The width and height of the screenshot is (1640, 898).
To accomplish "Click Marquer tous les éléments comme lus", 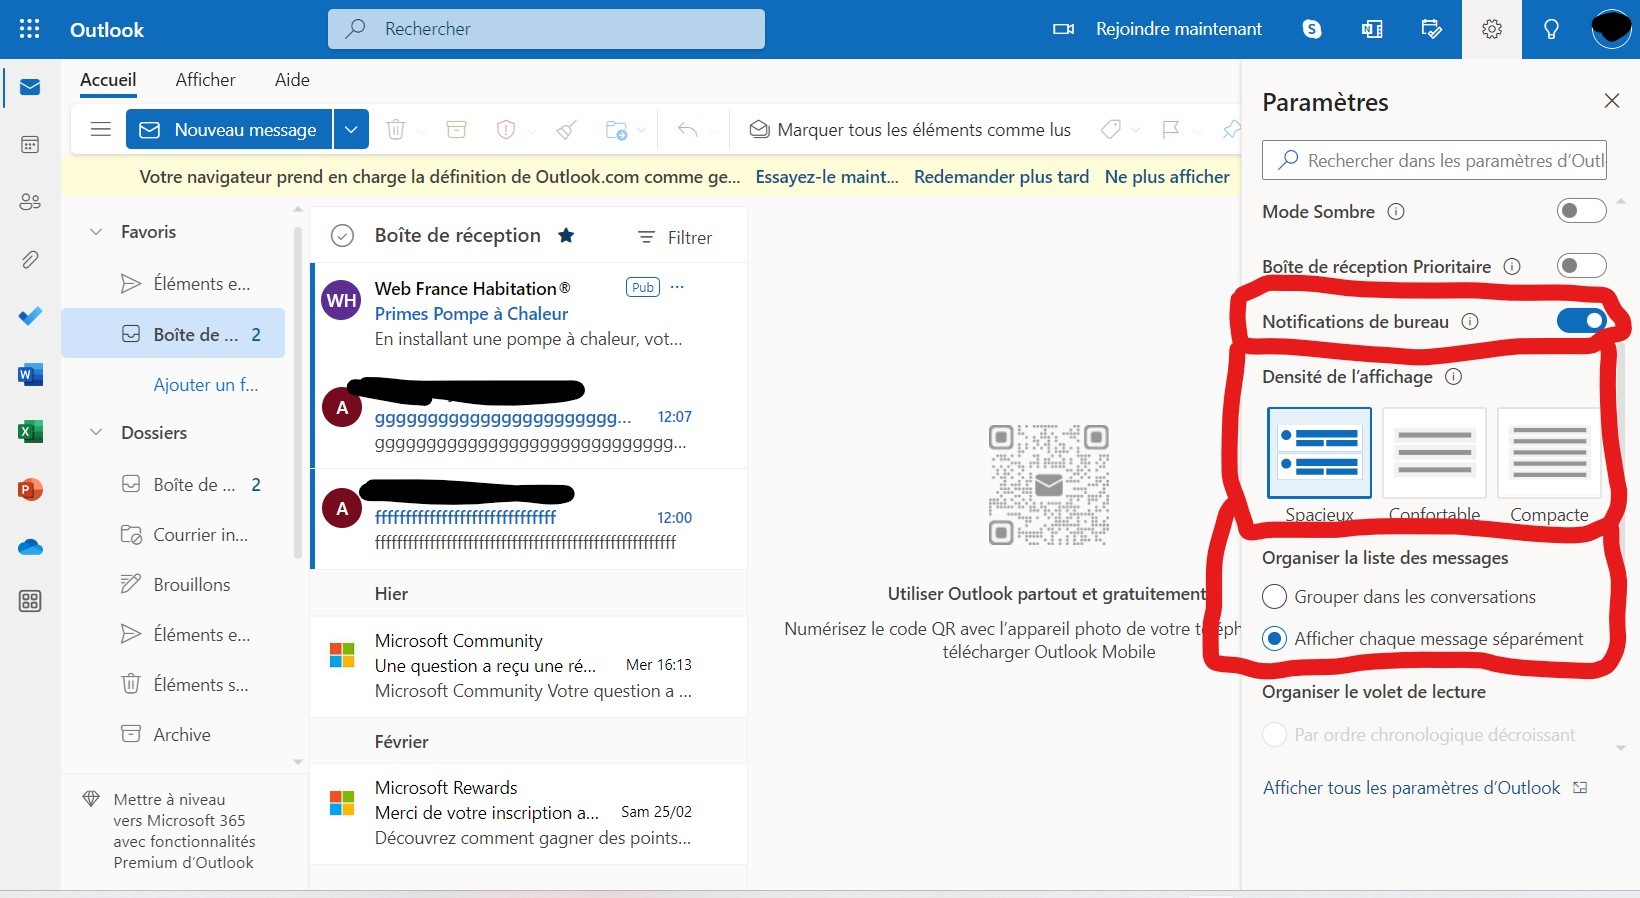I will (x=910, y=130).
